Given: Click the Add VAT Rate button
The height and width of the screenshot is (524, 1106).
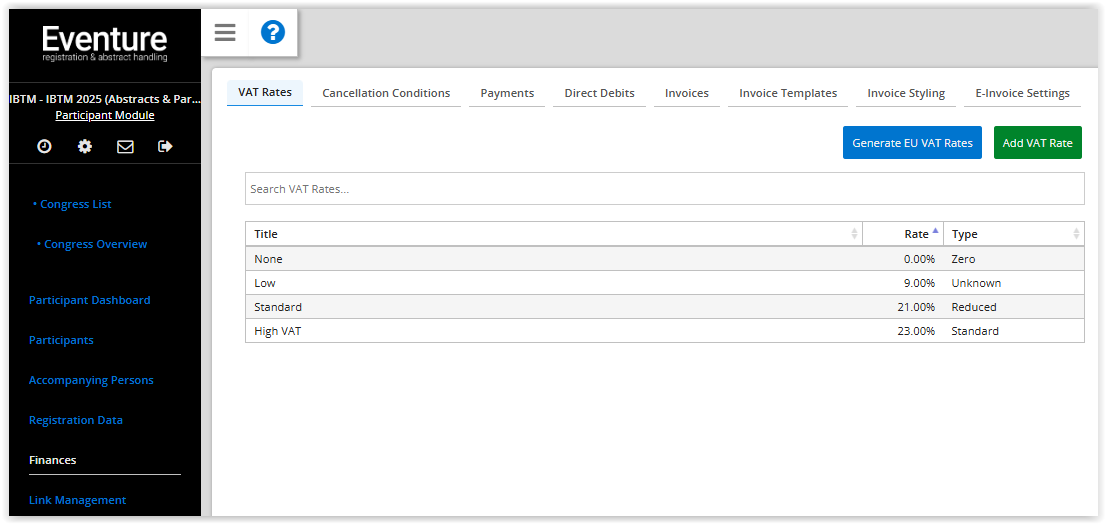Looking at the screenshot, I should 1037,143.
